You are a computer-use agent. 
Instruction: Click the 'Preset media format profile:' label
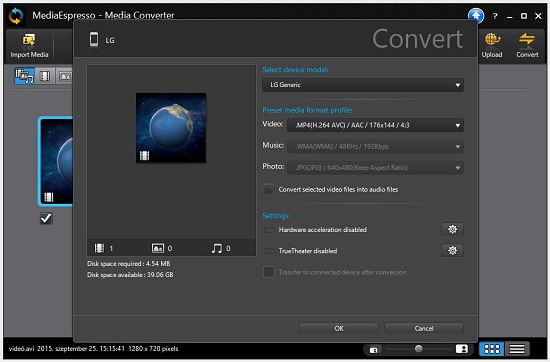[x=307, y=110]
